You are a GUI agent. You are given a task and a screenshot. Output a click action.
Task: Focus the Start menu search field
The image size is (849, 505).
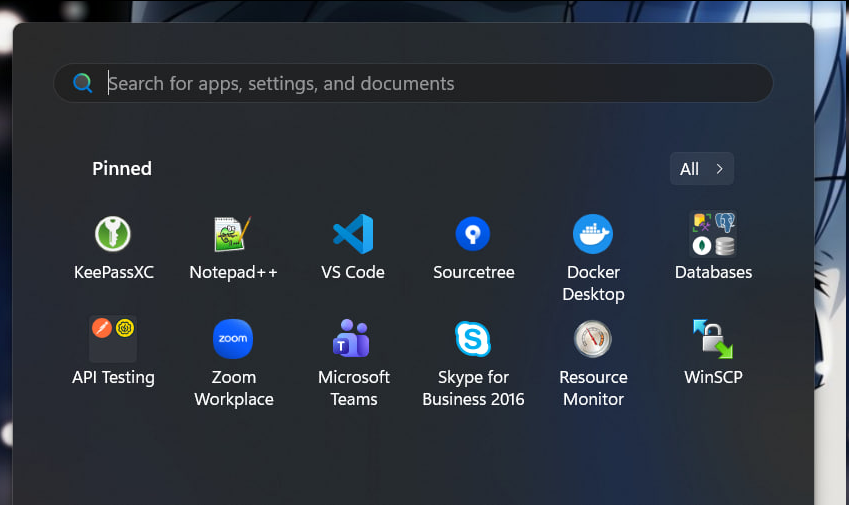click(413, 83)
